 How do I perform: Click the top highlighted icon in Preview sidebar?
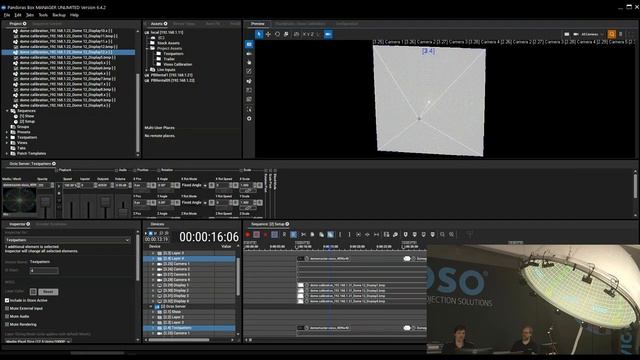249,44
